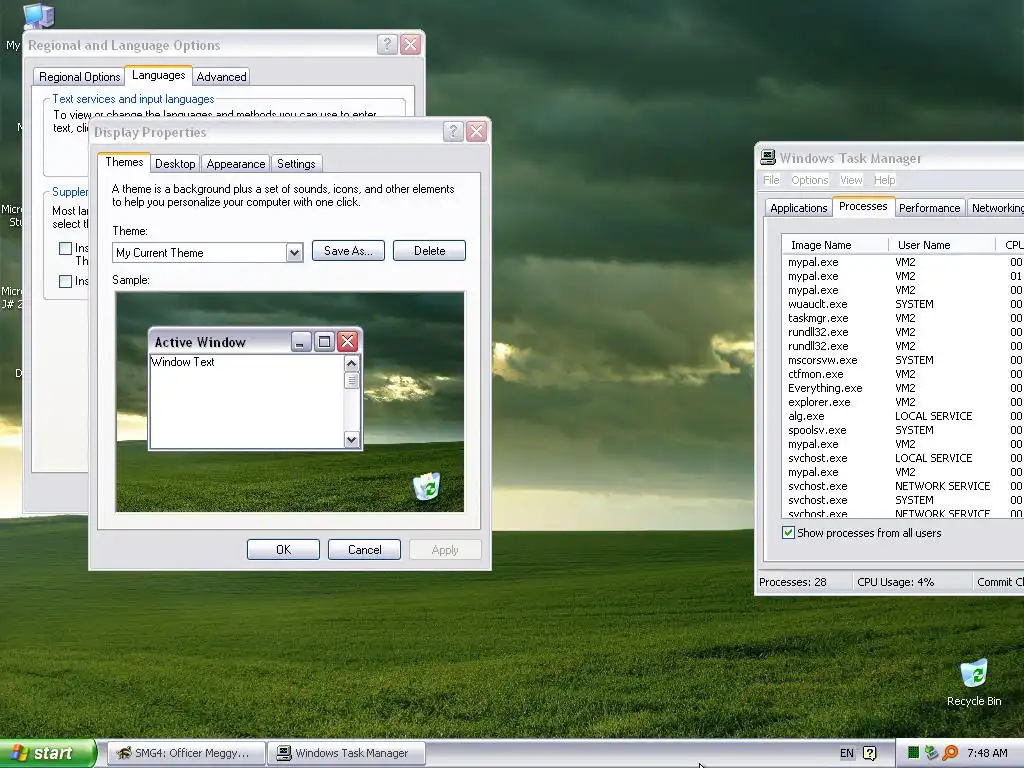Select the ctfmon.exe process row
The width and height of the screenshot is (1024, 768).
tap(904, 374)
